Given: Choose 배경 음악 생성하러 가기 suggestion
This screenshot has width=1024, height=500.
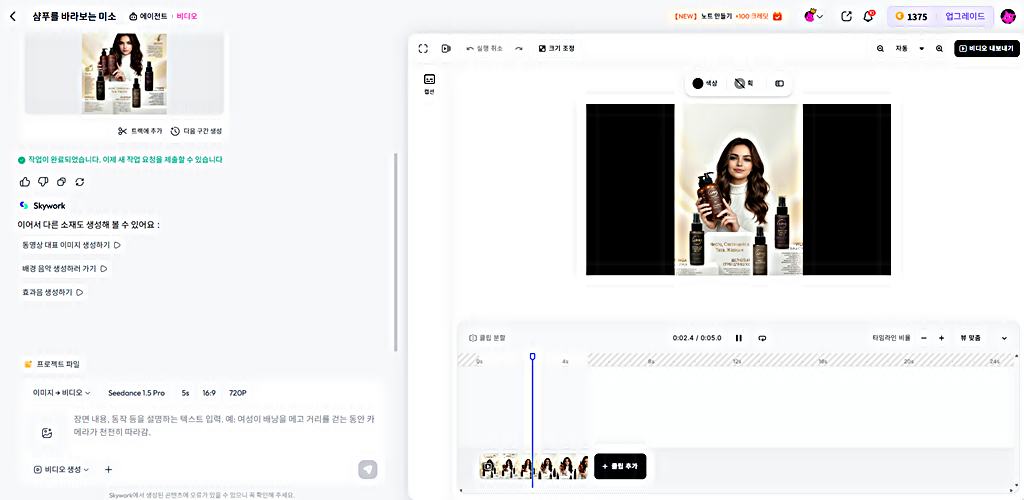Looking at the screenshot, I should (64, 268).
